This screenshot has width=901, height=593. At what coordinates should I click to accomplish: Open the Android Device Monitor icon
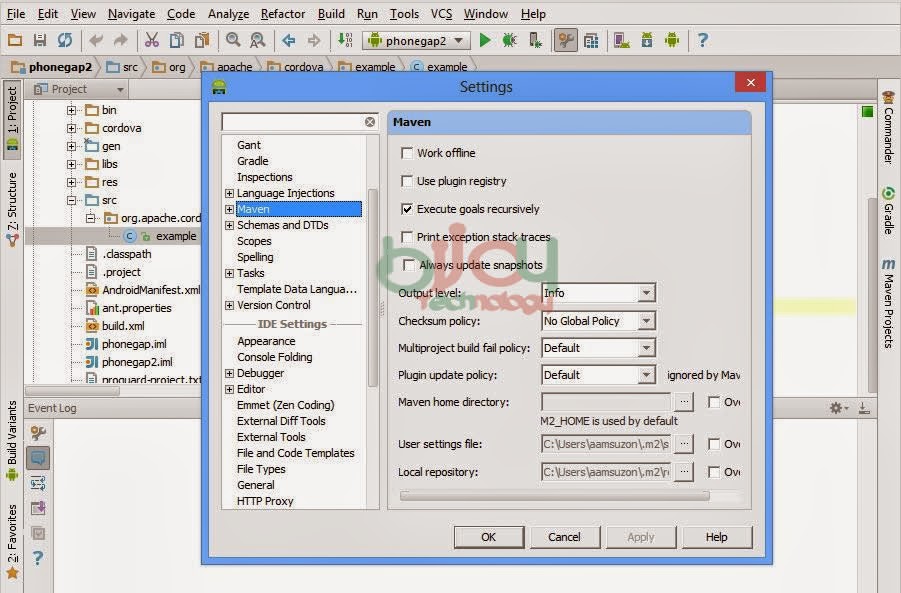click(x=672, y=40)
